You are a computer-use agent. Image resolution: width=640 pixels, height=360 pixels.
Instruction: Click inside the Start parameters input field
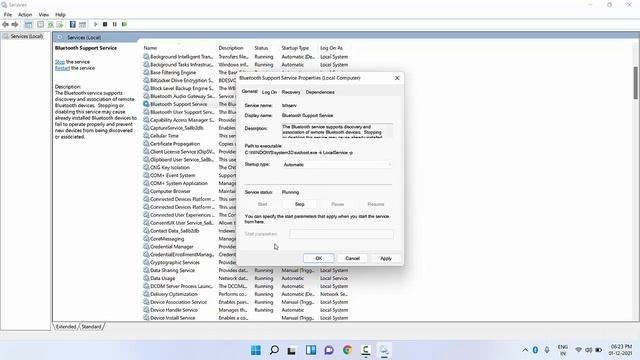tap(342, 234)
